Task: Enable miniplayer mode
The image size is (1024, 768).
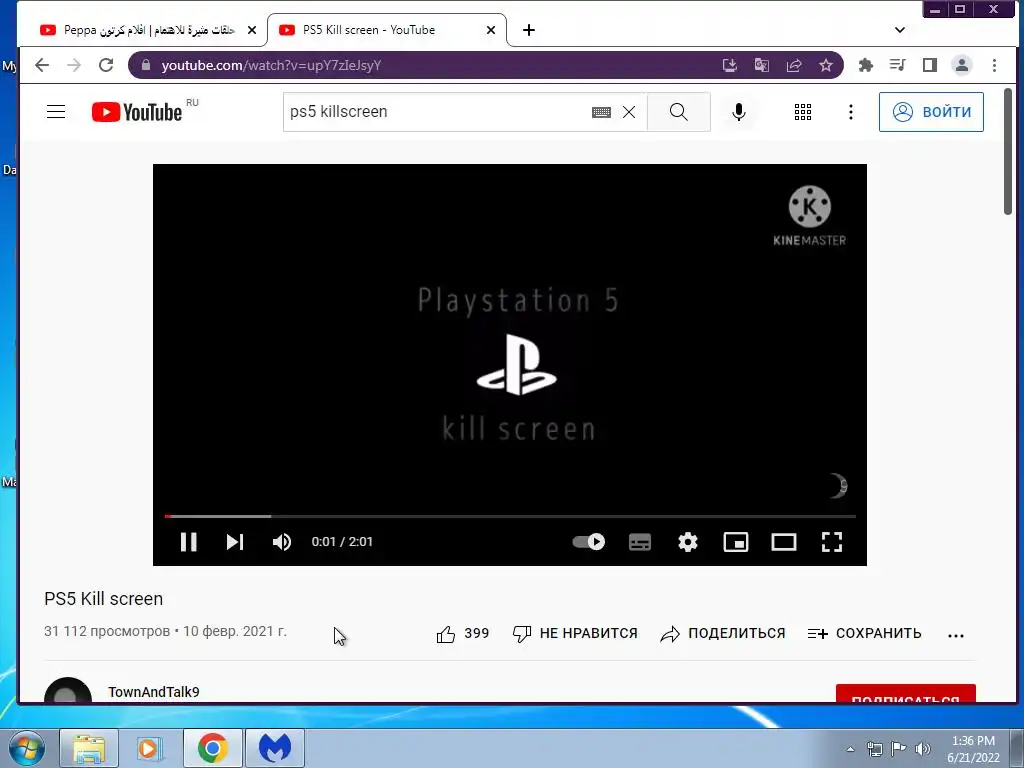Action: coord(736,542)
